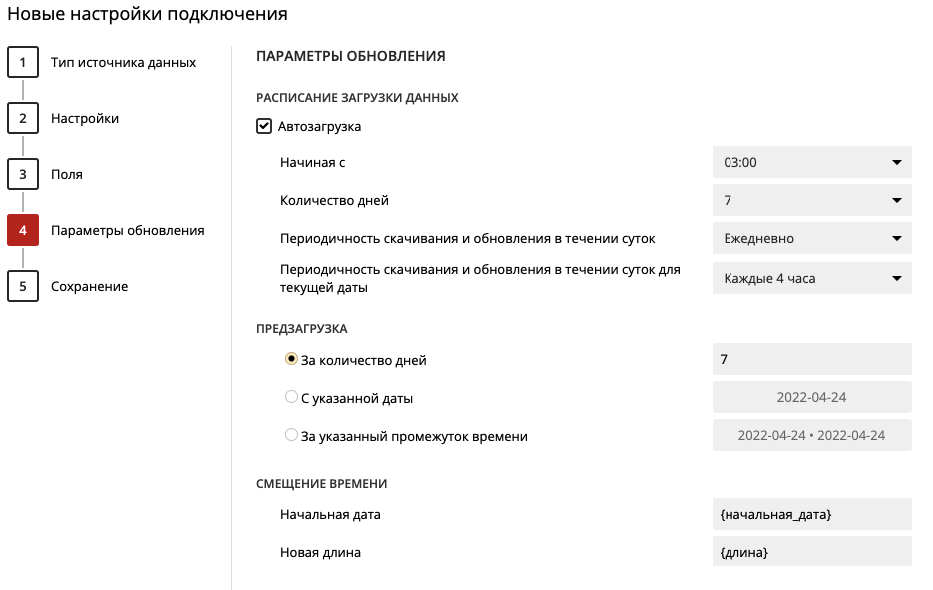Expand the Количество дней dropdown

coord(812,200)
